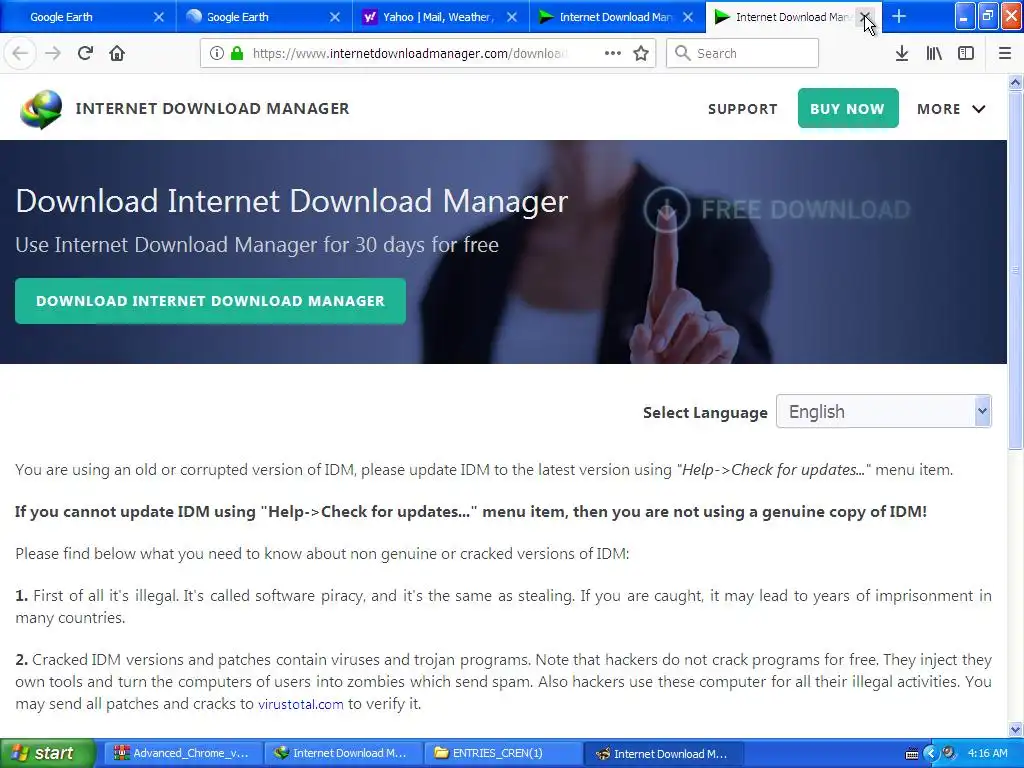Image resolution: width=1024 pixels, height=768 pixels.
Task: Click the INTERNET DOWNLOAD MANAGER site title
Action: (x=212, y=108)
